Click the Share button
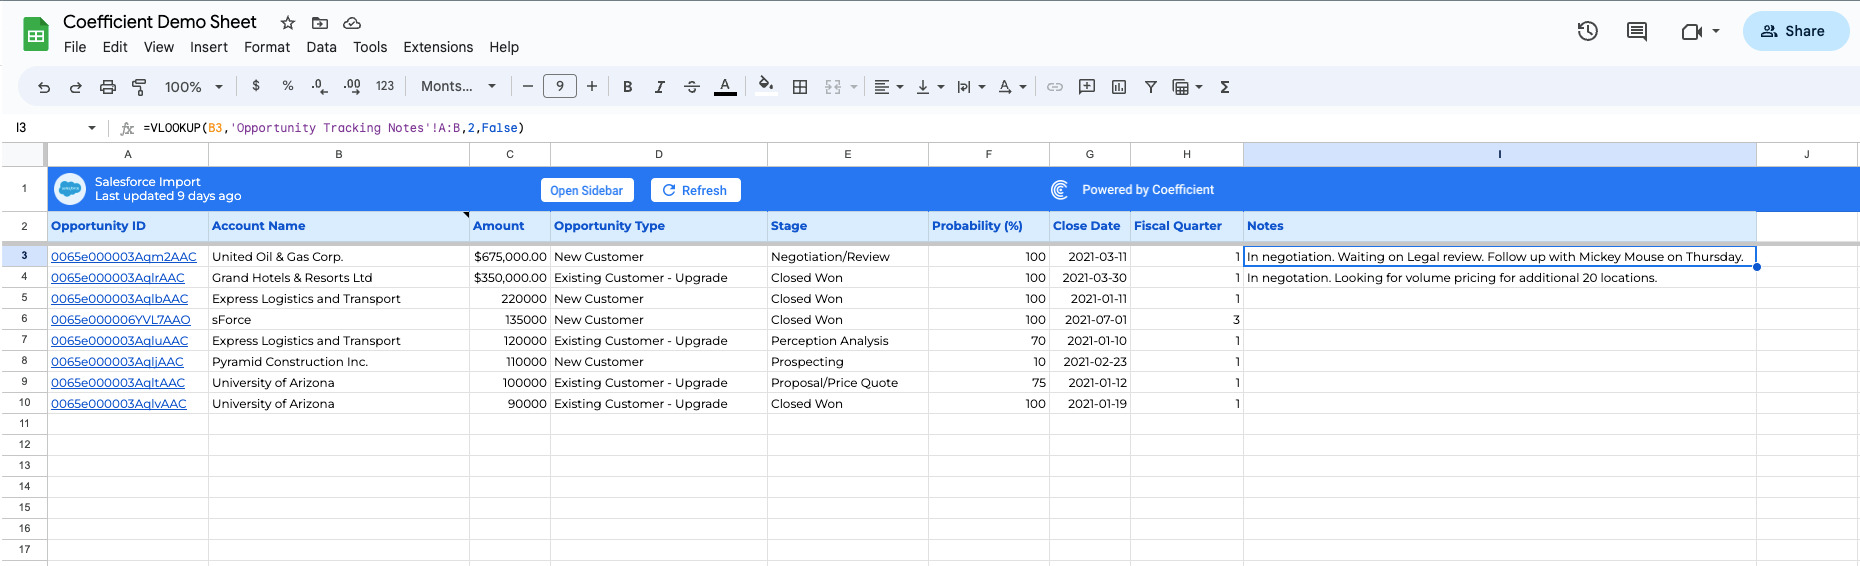The image size is (1860, 566). [x=1796, y=31]
